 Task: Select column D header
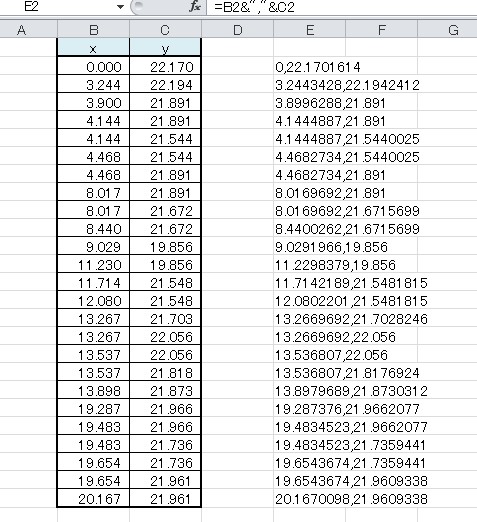(238, 30)
